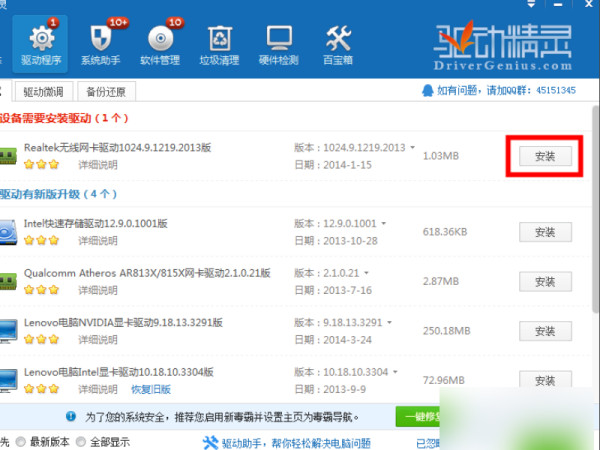Click the star rating of Lenovo NVIDIA driver

[41, 339]
